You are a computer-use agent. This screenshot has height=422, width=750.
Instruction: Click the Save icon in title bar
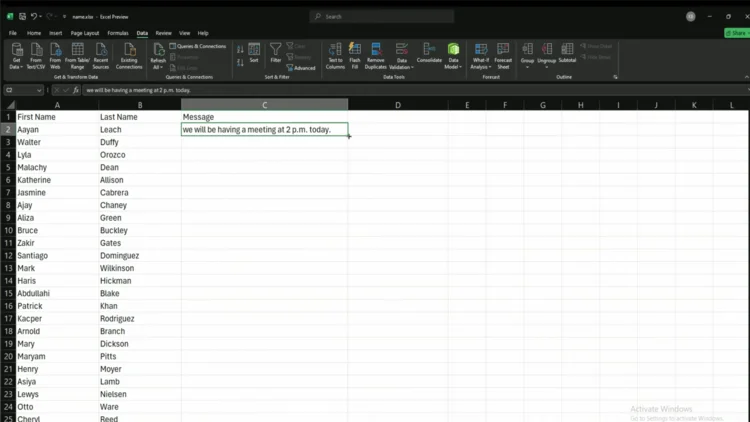pyautogui.click(x=22, y=16)
